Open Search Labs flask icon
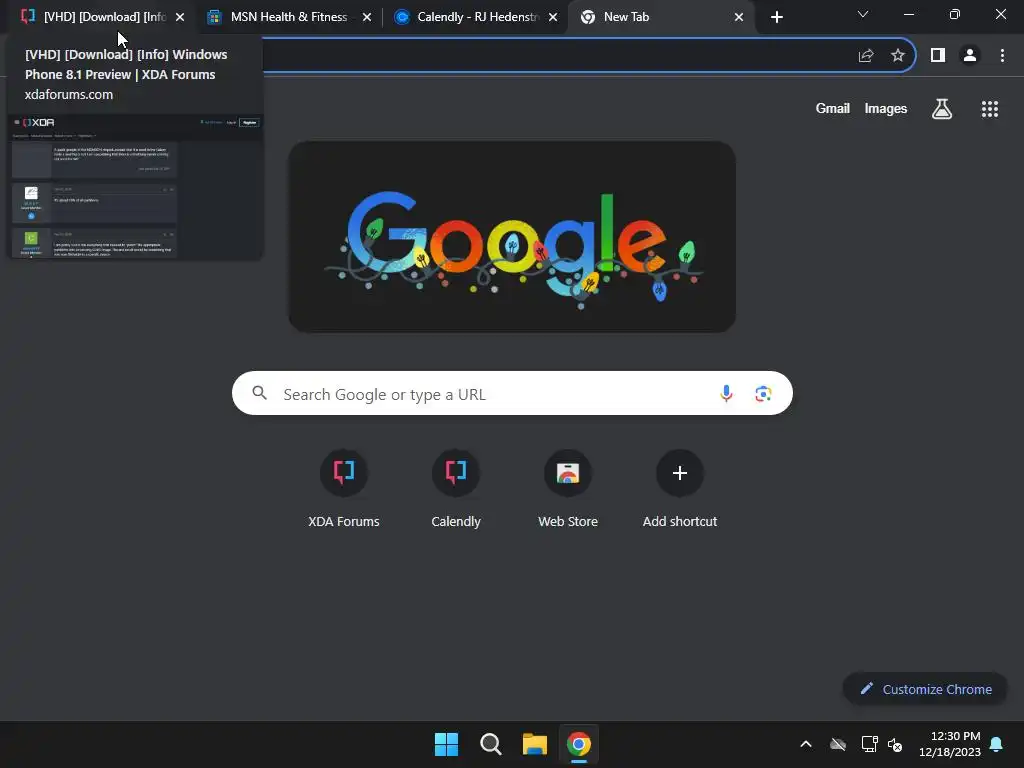 click(942, 109)
